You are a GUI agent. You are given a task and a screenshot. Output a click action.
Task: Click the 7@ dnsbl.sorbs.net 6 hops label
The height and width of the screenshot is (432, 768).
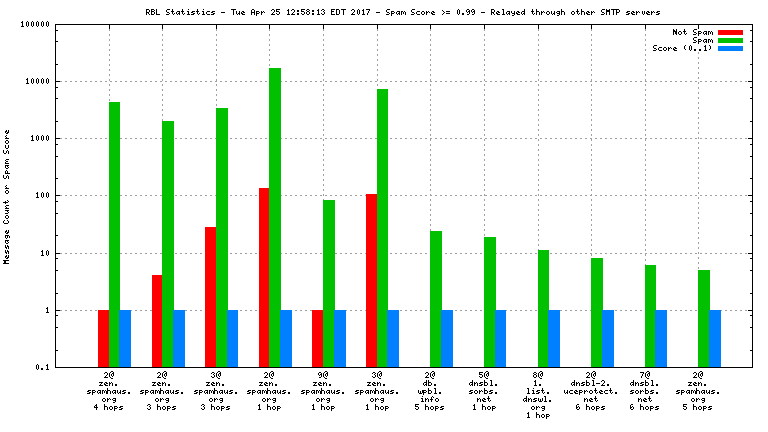pyautogui.click(x=645, y=391)
